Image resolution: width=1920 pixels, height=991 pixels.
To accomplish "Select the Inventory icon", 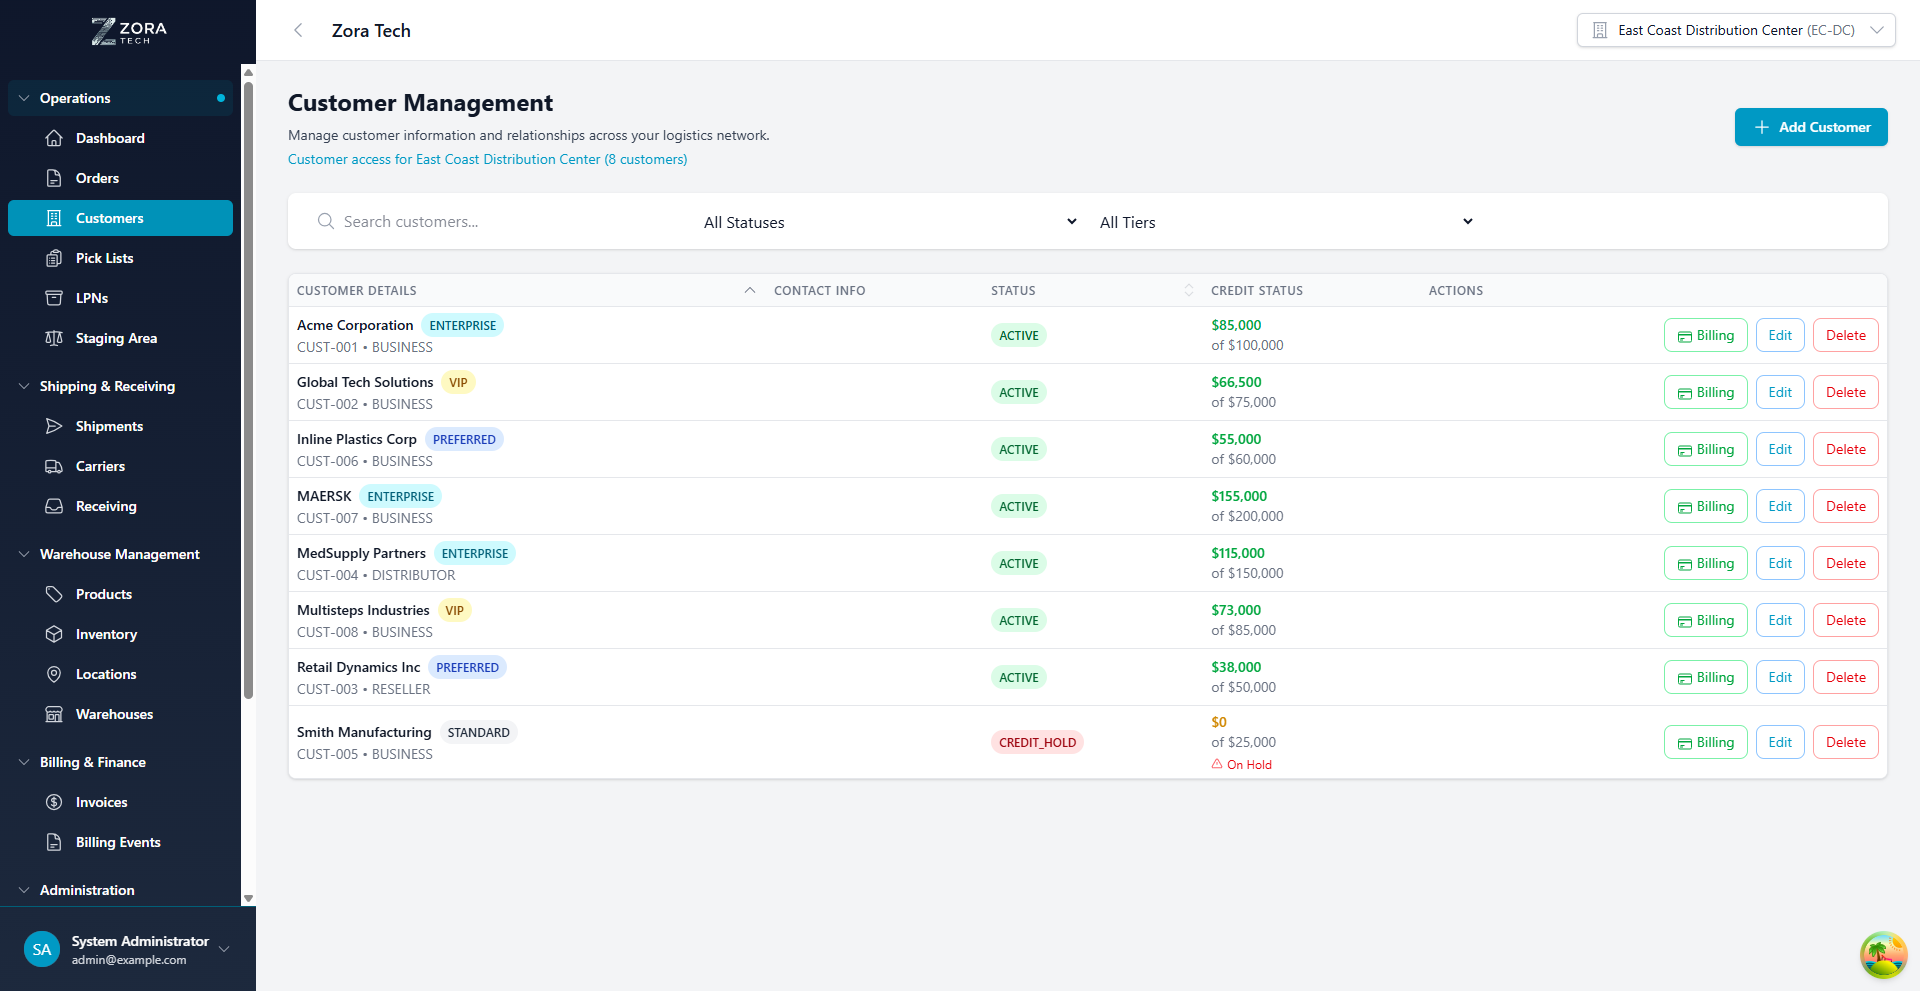I will click(55, 634).
